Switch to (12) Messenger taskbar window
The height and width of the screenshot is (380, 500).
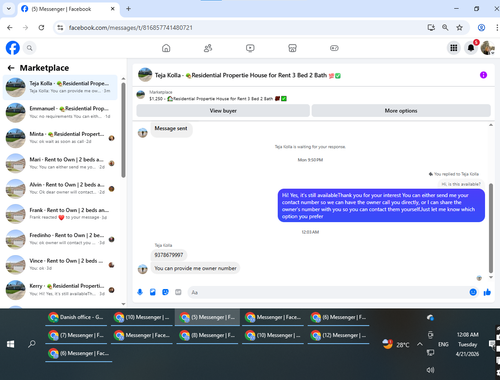(338, 335)
